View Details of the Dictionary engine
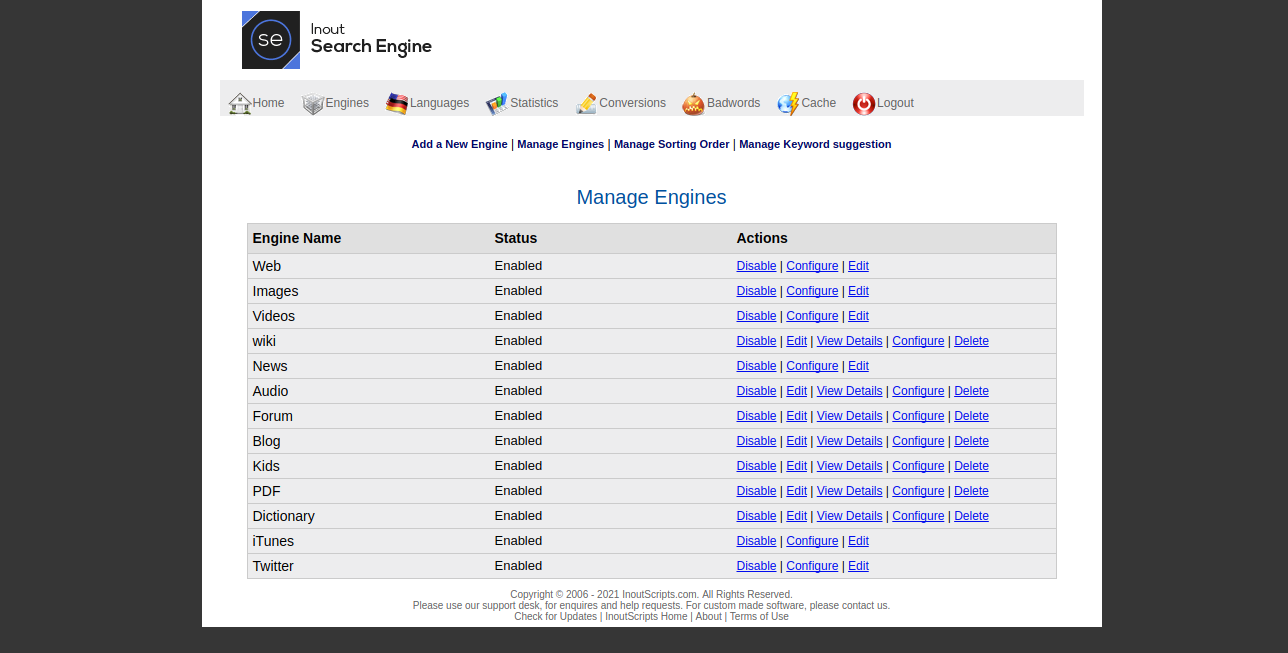 pos(849,516)
